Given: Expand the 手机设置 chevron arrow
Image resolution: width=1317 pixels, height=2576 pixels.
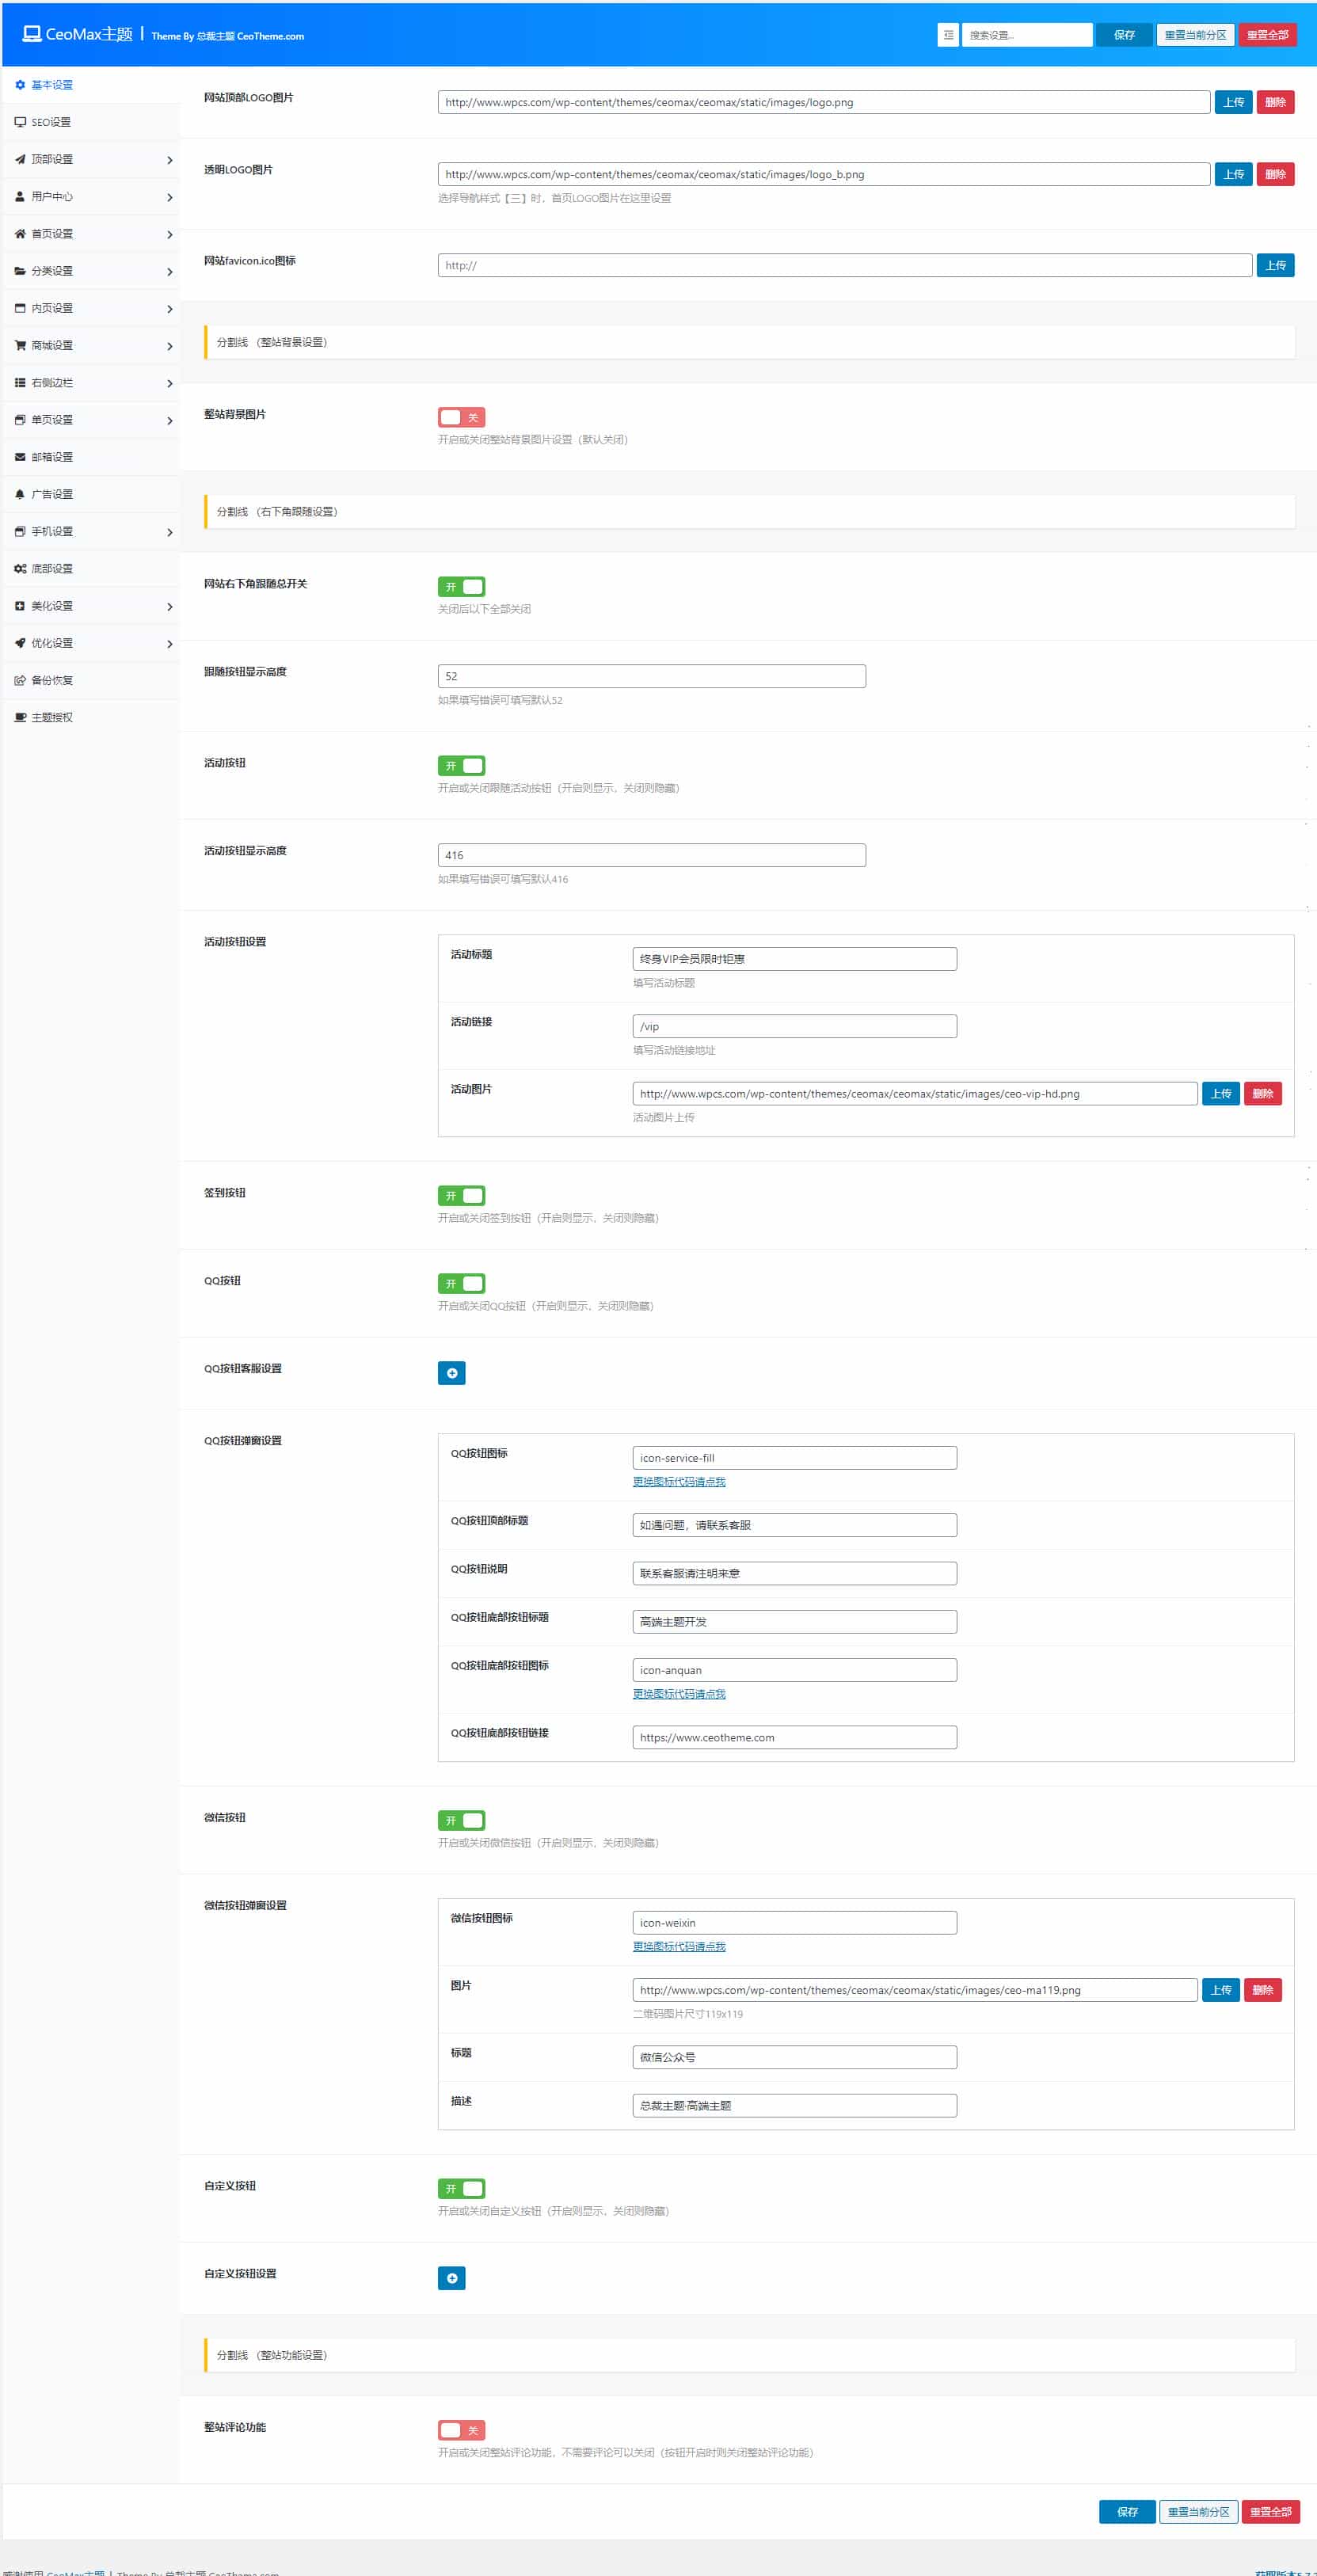Looking at the screenshot, I should point(170,532).
